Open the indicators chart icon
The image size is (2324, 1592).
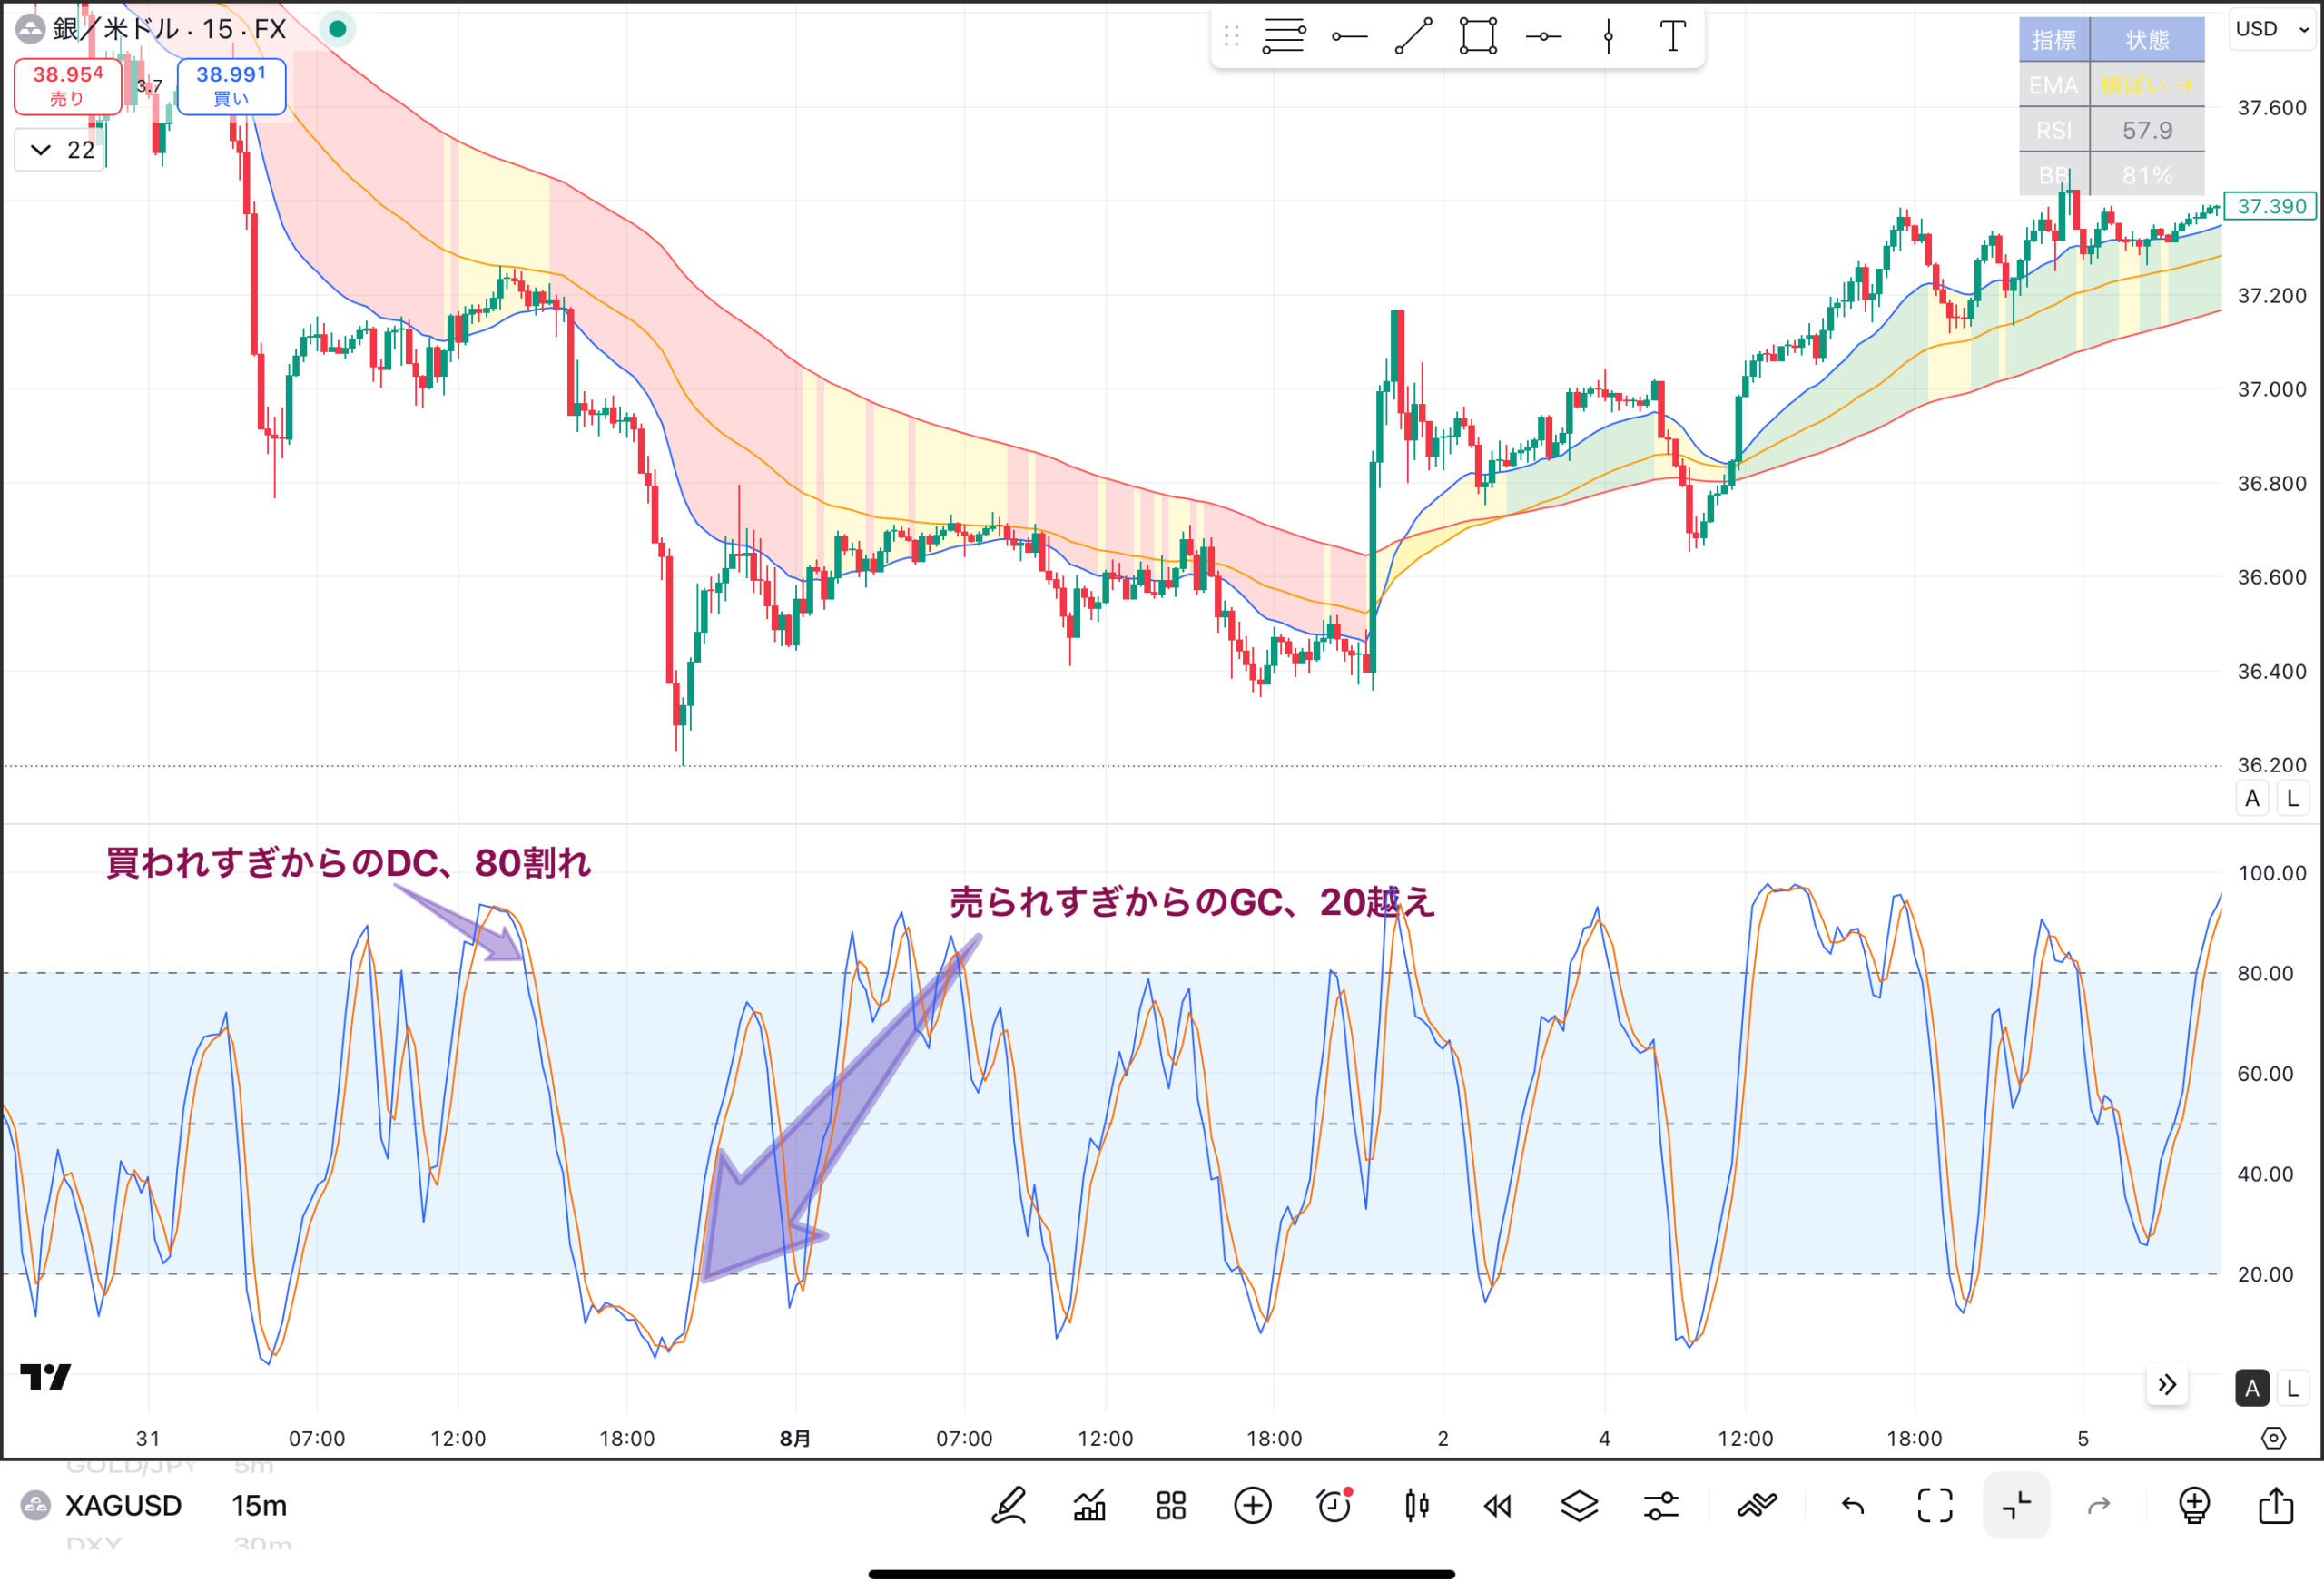(1089, 1505)
